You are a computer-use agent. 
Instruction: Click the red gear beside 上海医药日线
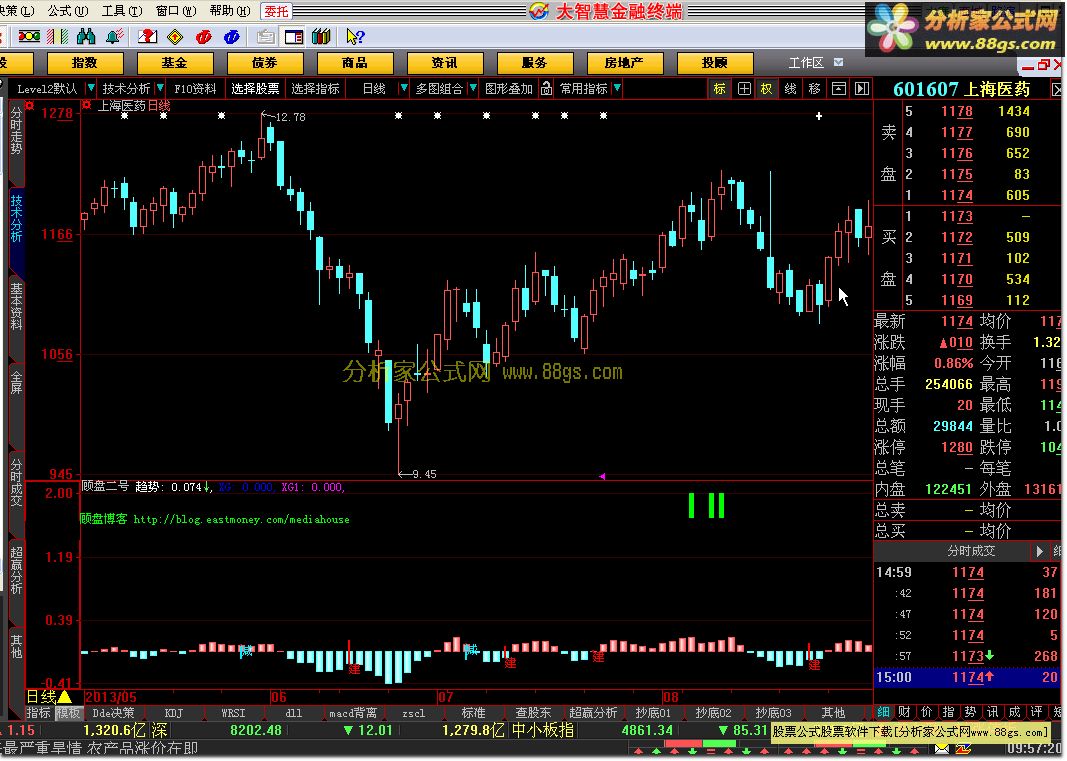pyautogui.click(x=86, y=105)
